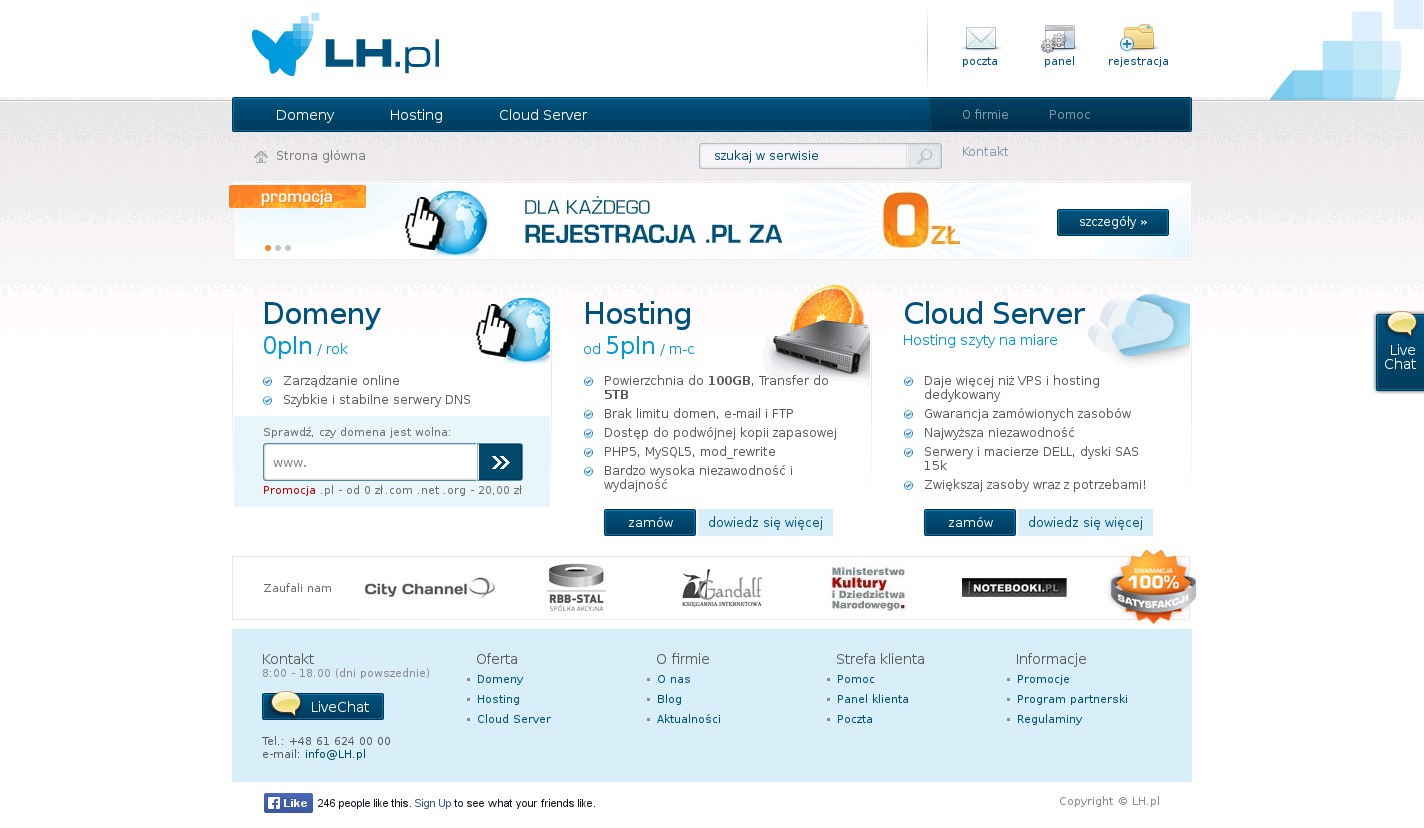Click the Facebook Like button
This screenshot has width=1424, height=828.
[288, 803]
